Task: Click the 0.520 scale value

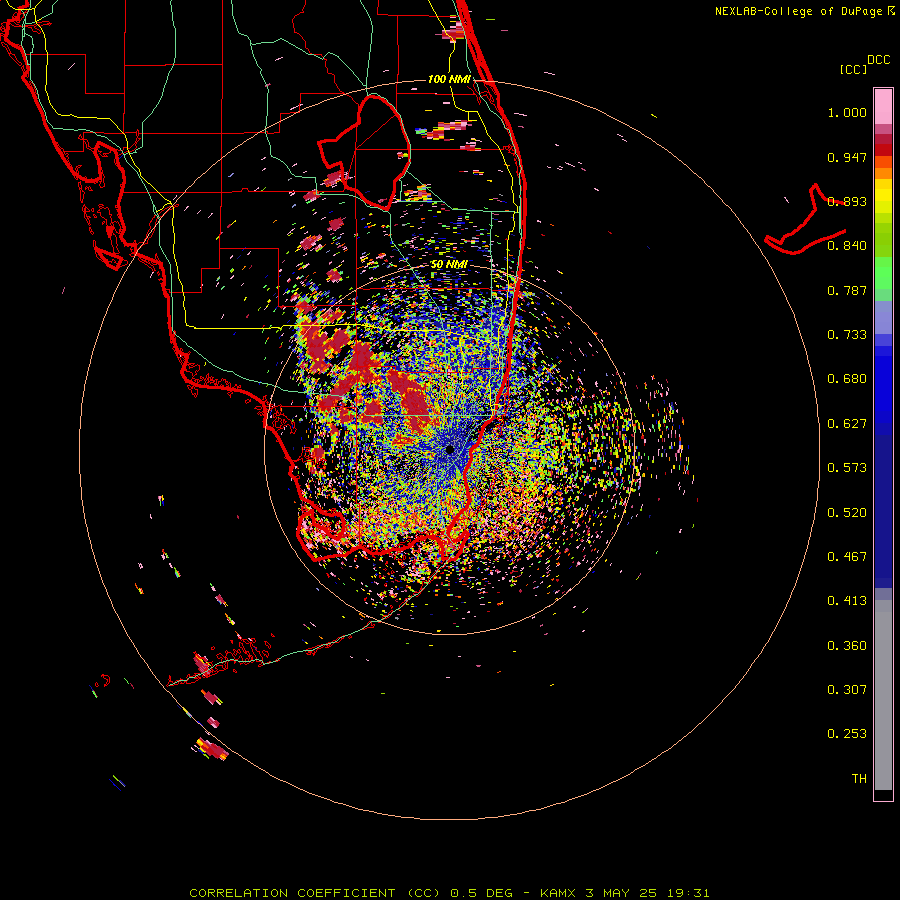Action: (x=847, y=513)
